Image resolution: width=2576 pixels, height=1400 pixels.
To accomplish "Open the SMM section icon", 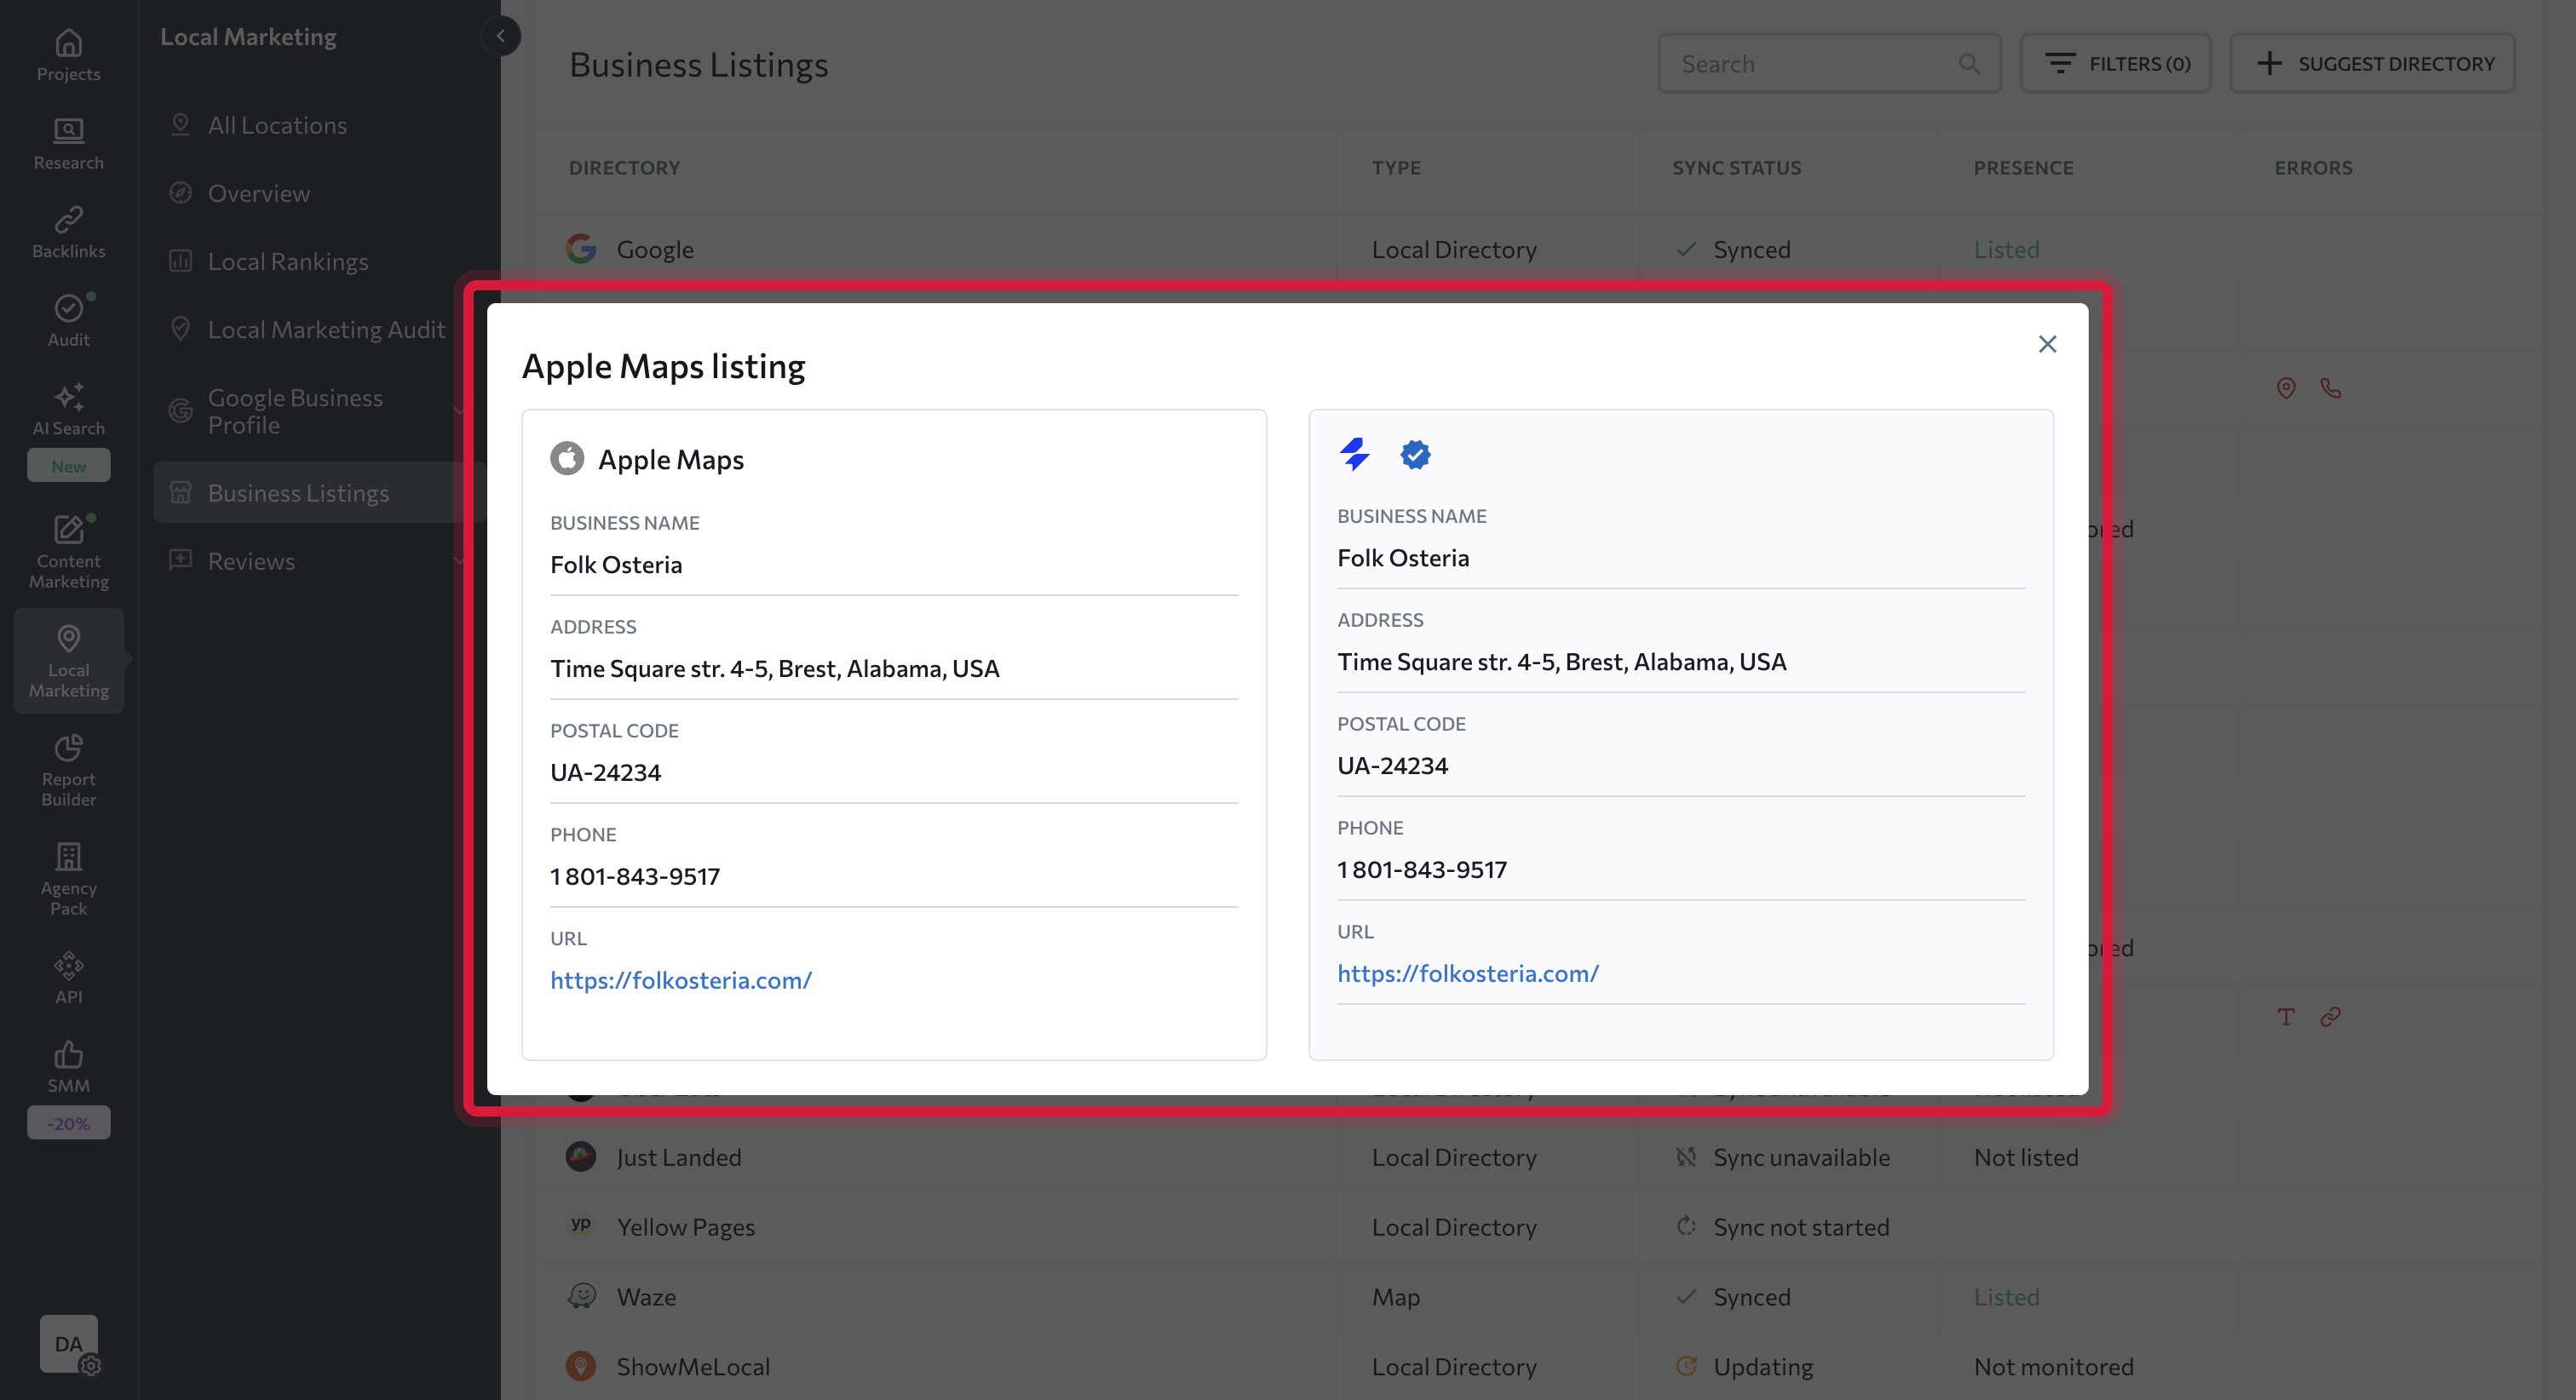I will [x=68, y=1067].
